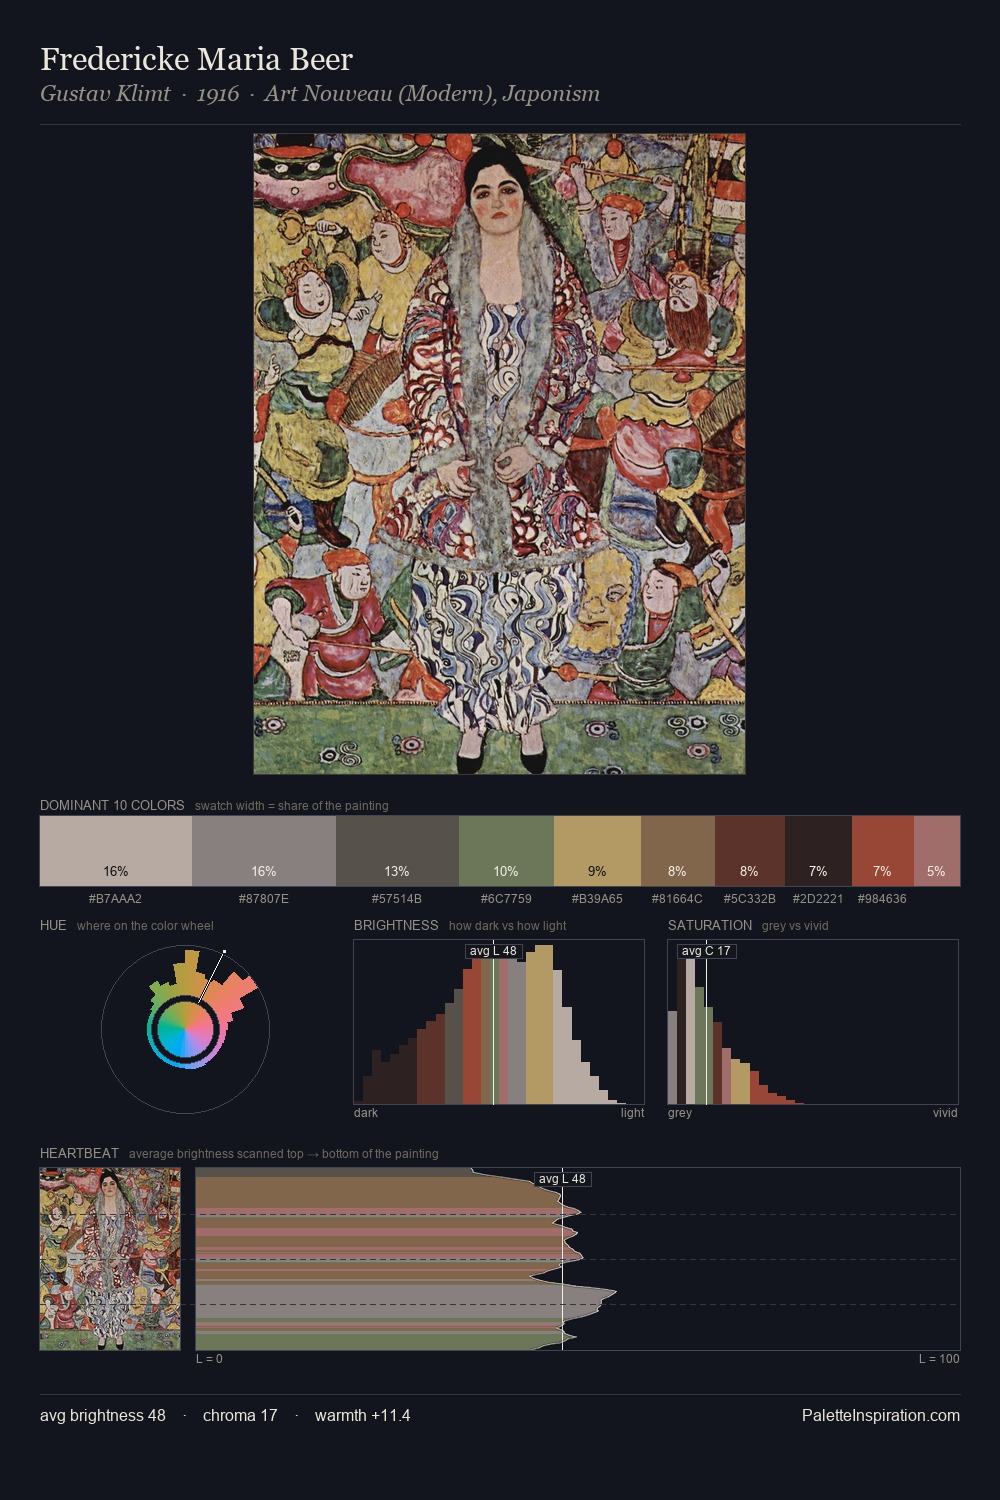Click the 8% maroon swatch #5C332B
The image size is (1000, 1500).
click(x=750, y=851)
